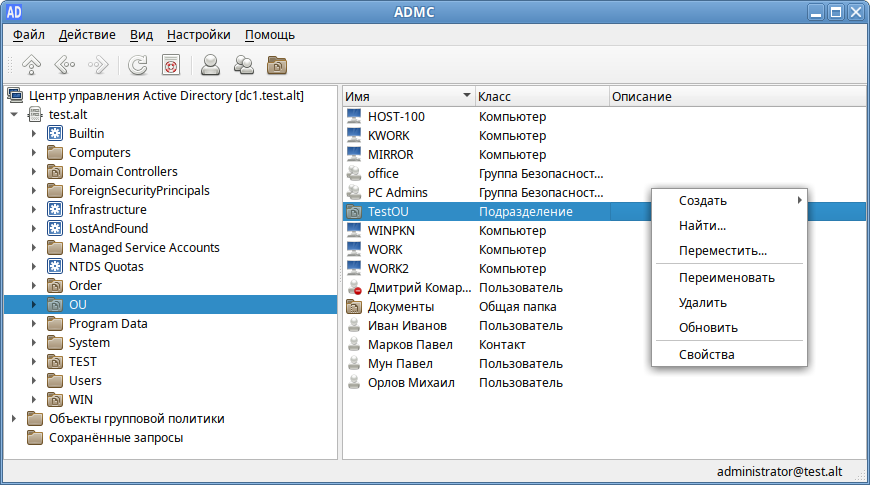Select the Program Data tree item

(108, 324)
